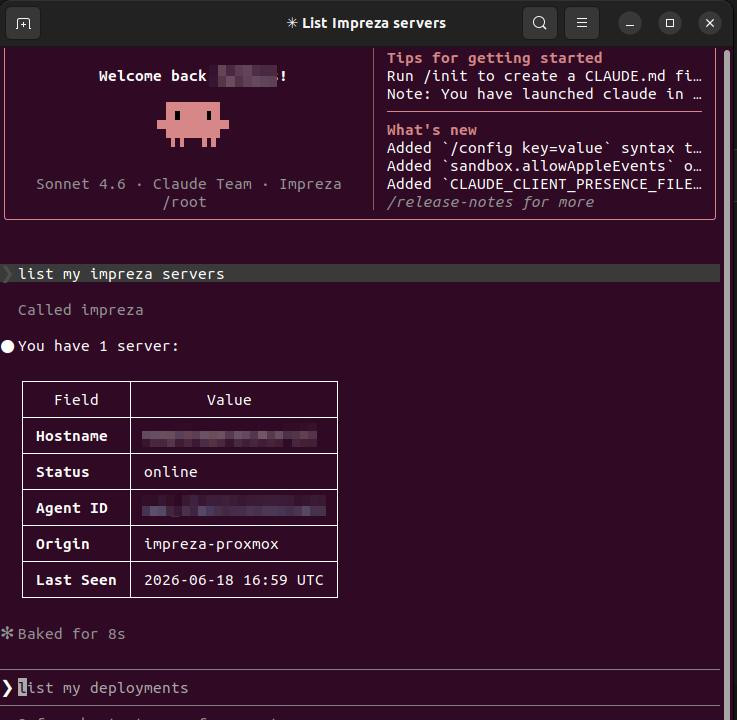Image resolution: width=737 pixels, height=720 pixels.
Task: Open the terminal search
Action: pyautogui.click(x=540, y=23)
